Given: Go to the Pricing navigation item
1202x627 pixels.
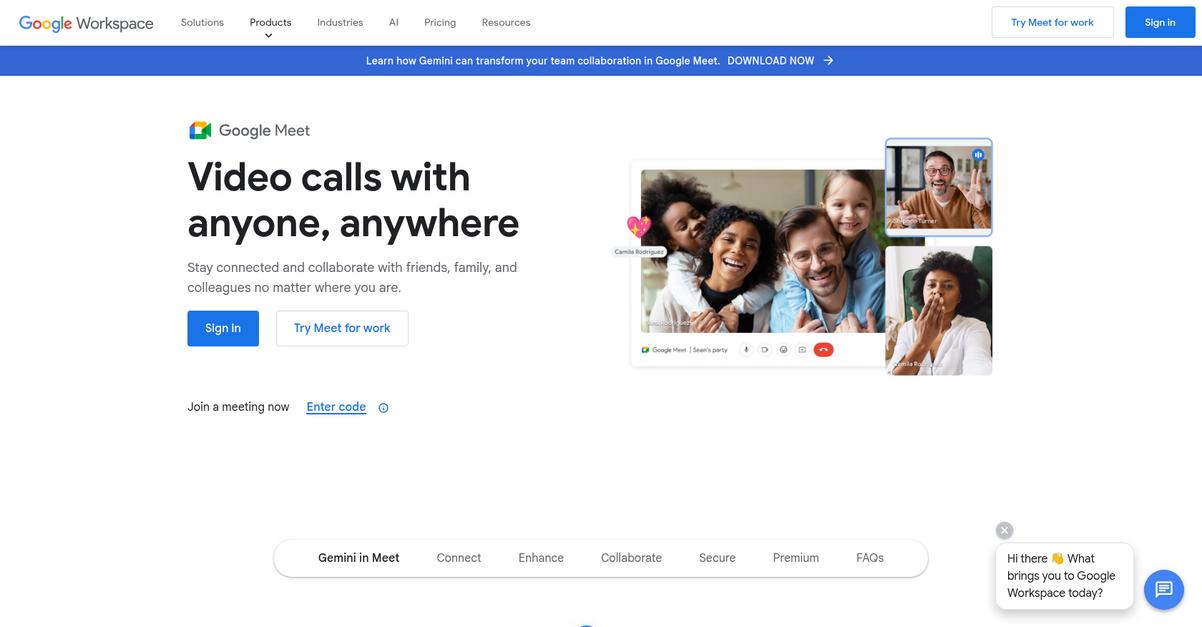Looking at the screenshot, I should click(x=440, y=22).
